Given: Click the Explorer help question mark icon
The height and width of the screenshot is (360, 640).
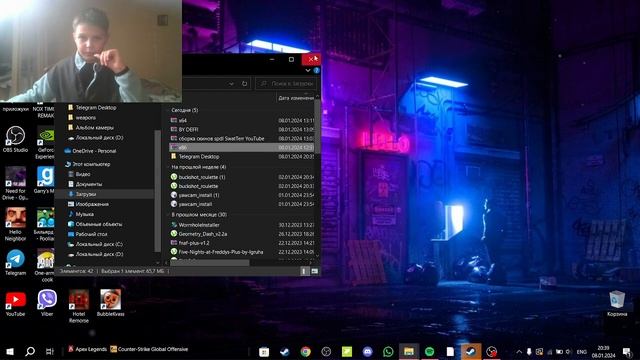Looking at the screenshot, I should [316, 70].
